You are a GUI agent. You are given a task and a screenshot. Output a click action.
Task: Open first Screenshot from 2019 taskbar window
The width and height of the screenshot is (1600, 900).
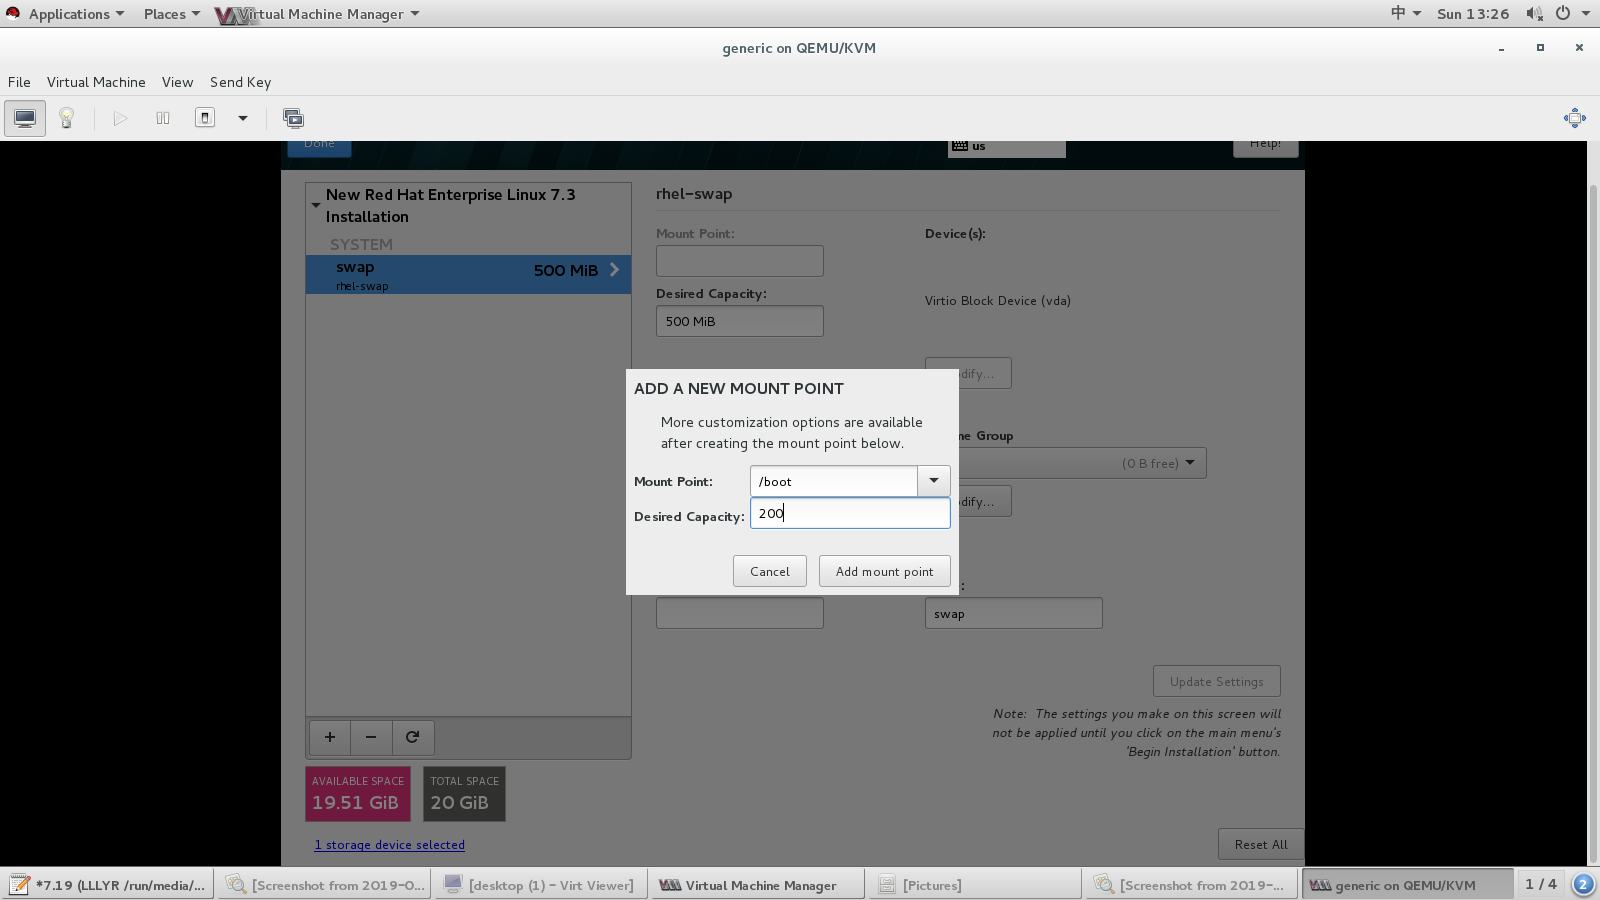coord(324,885)
